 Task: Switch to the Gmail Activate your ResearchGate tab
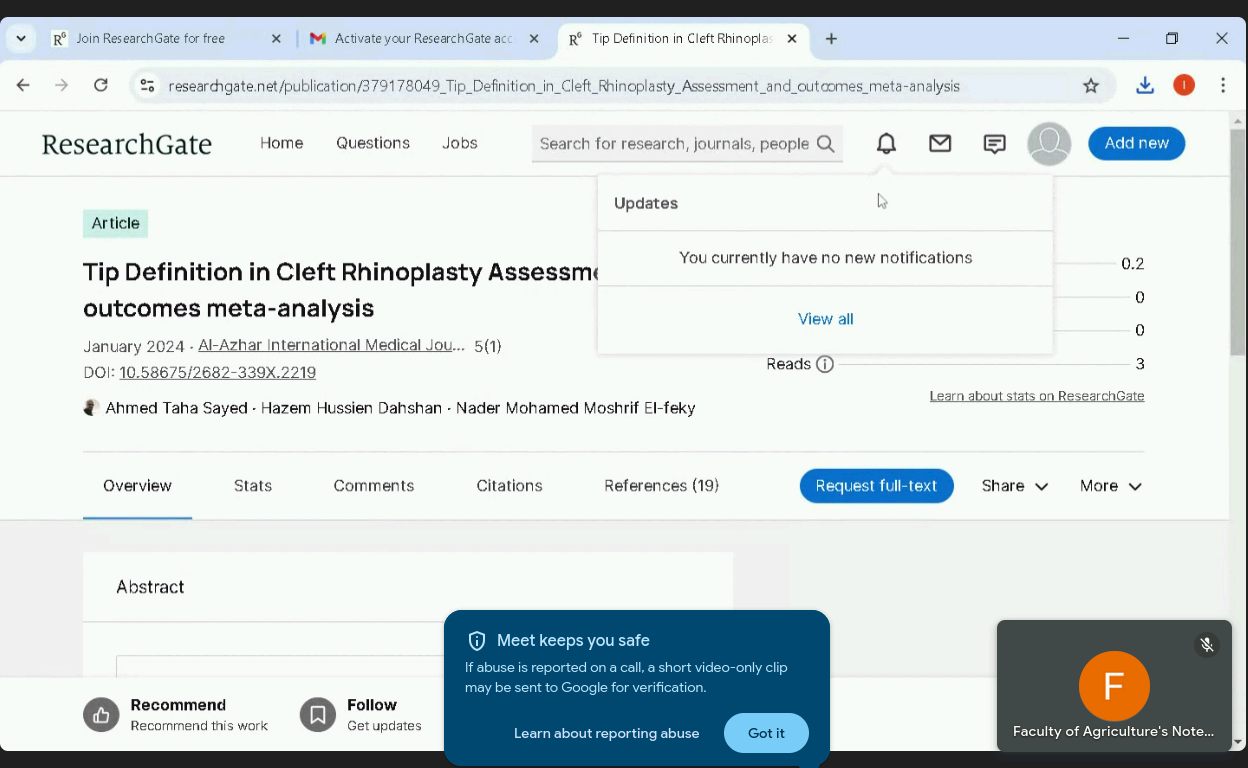424,39
